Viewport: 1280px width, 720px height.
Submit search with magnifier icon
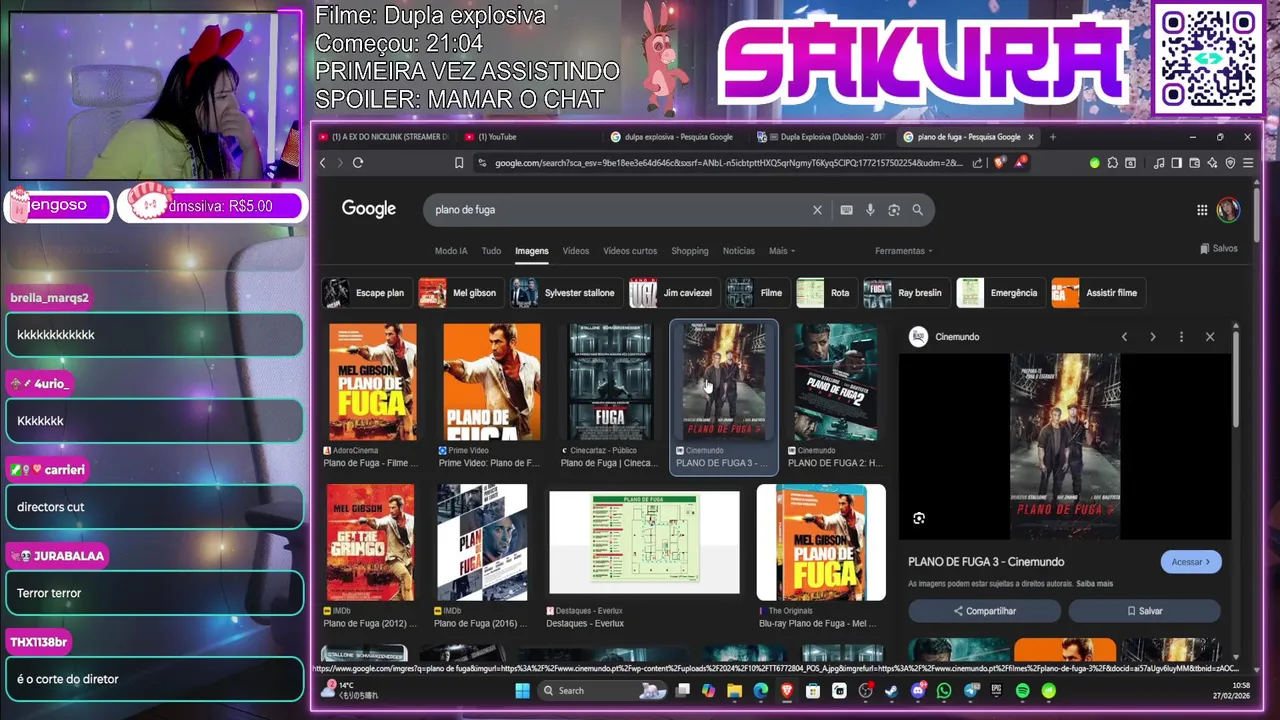pyautogui.click(x=918, y=210)
